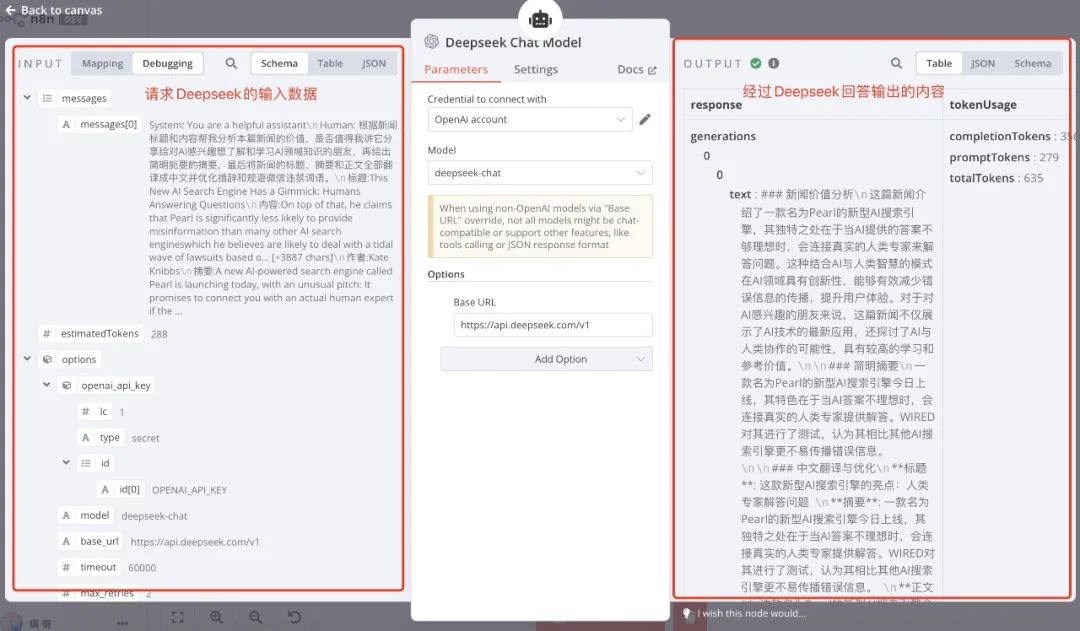
Task: Click openai_api_key object cube icon
Action: pyautogui.click(x=66, y=386)
